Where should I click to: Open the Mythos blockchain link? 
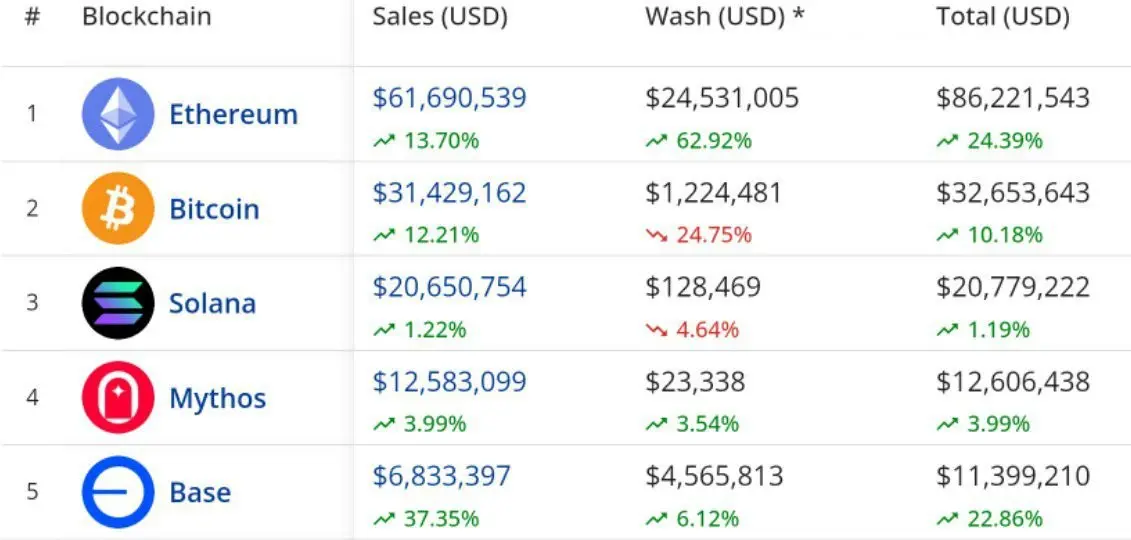[x=217, y=398]
